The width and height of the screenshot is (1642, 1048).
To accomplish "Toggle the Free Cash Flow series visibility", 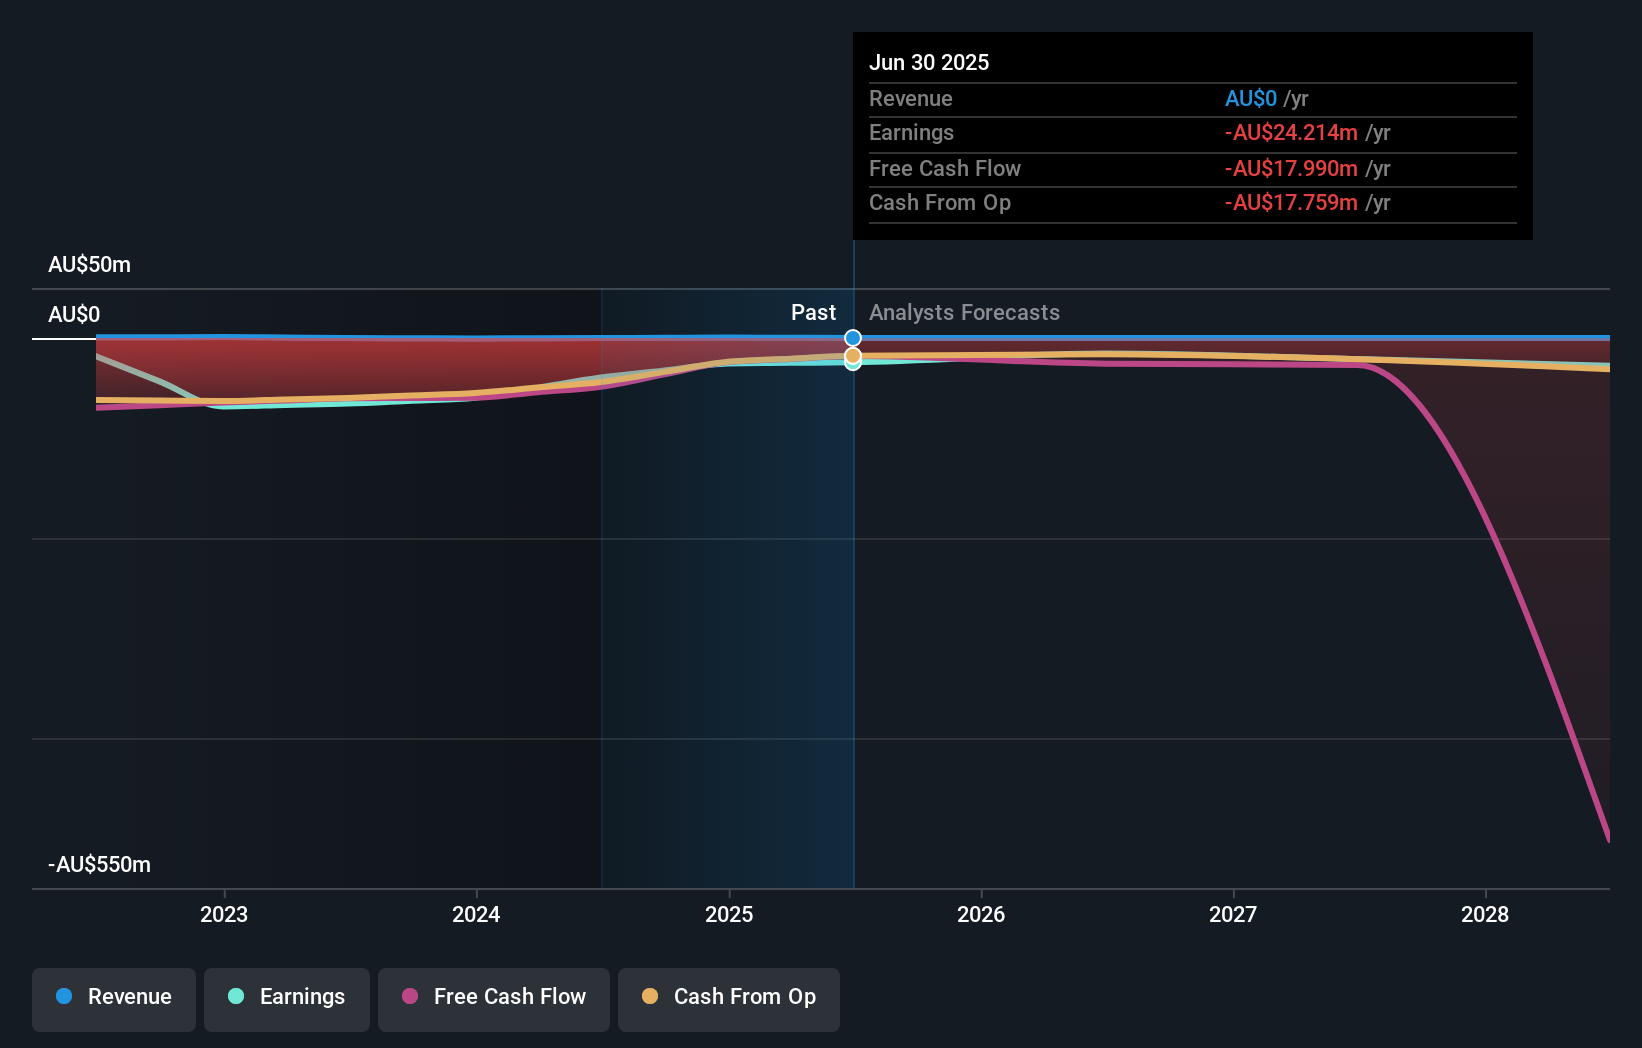I will (x=493, y=997).
